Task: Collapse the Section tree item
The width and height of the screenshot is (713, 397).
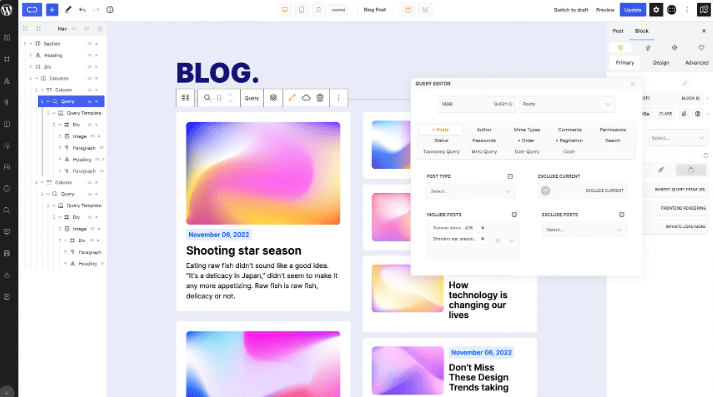Action: [31, 44]
